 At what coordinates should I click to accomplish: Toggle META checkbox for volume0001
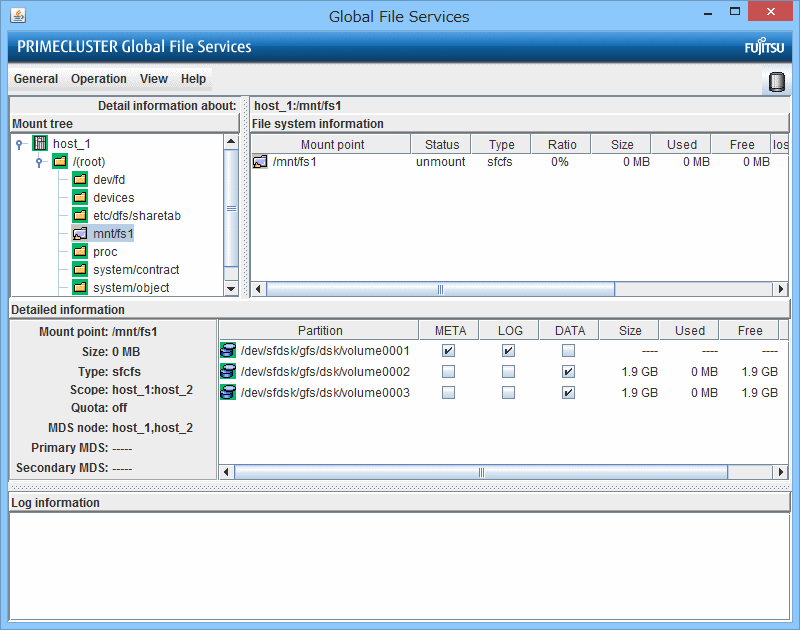pos(448,350)
